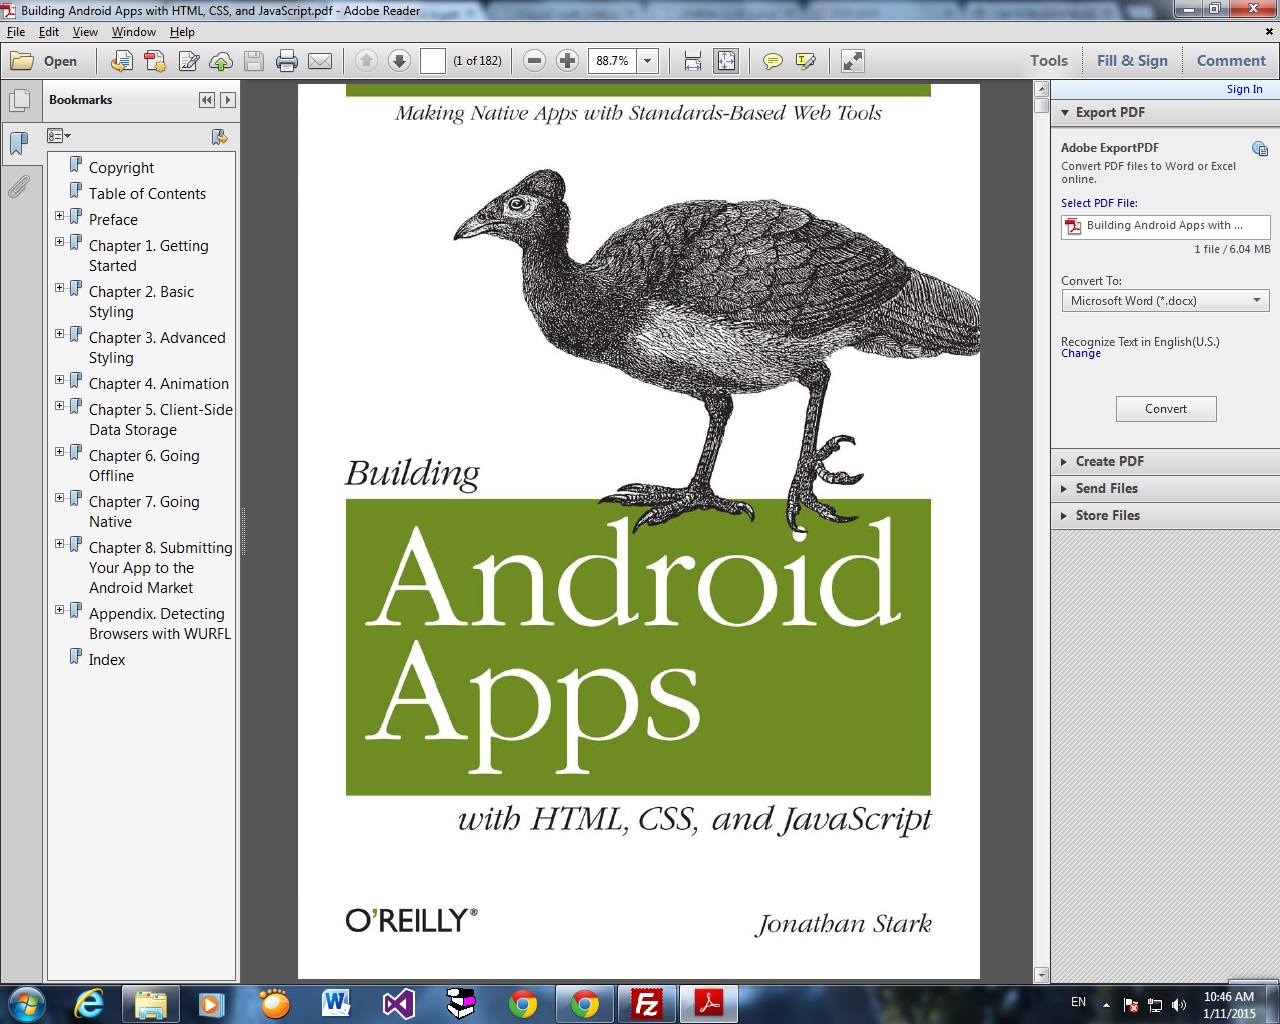Expand the Chapter 2 Basic Styling bookmark
This screenshot has height=1024, width=1280.
coord(60,288)
